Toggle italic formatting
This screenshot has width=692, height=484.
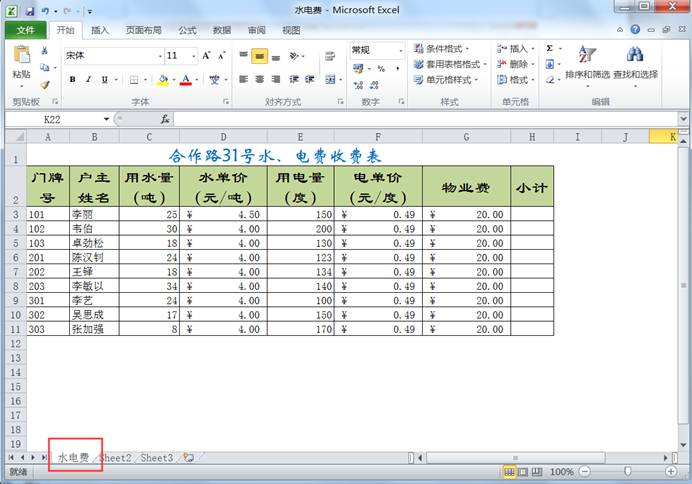point(89,80)
